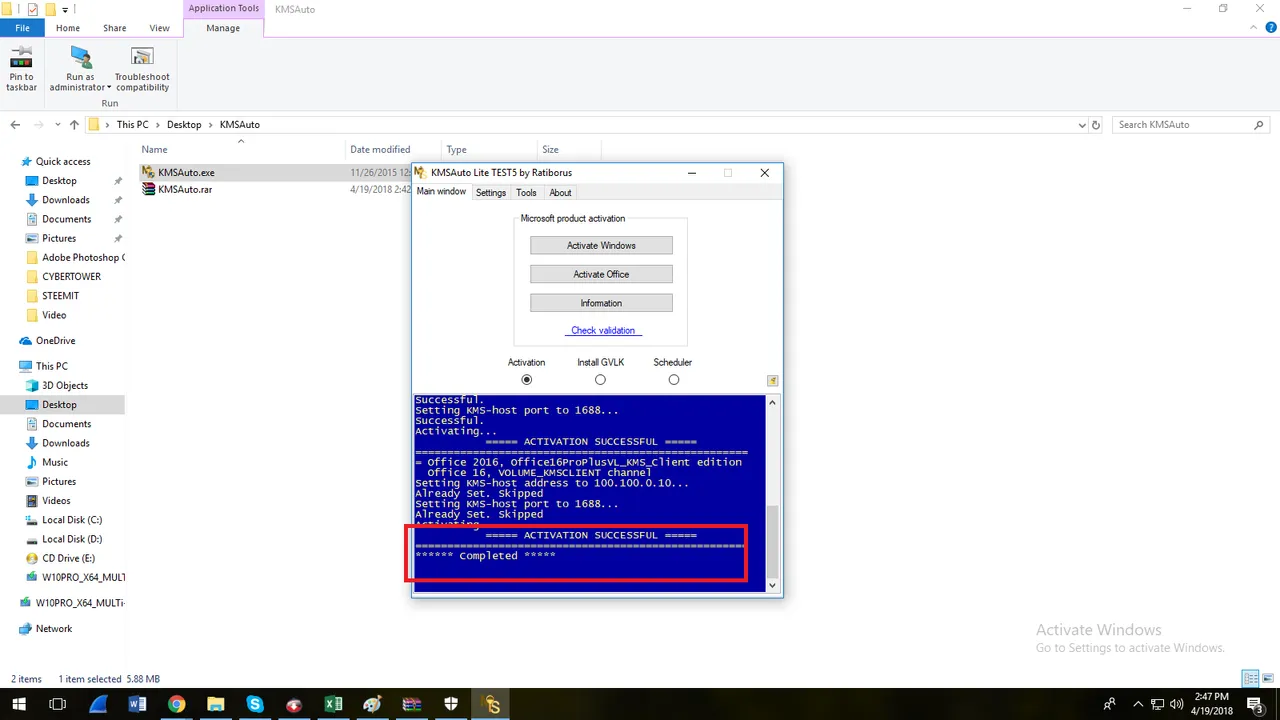Click the Desktop breadcrumb in the address bar
The width and height of the screenshot is (1280, 720).
[x=184, y=125]
